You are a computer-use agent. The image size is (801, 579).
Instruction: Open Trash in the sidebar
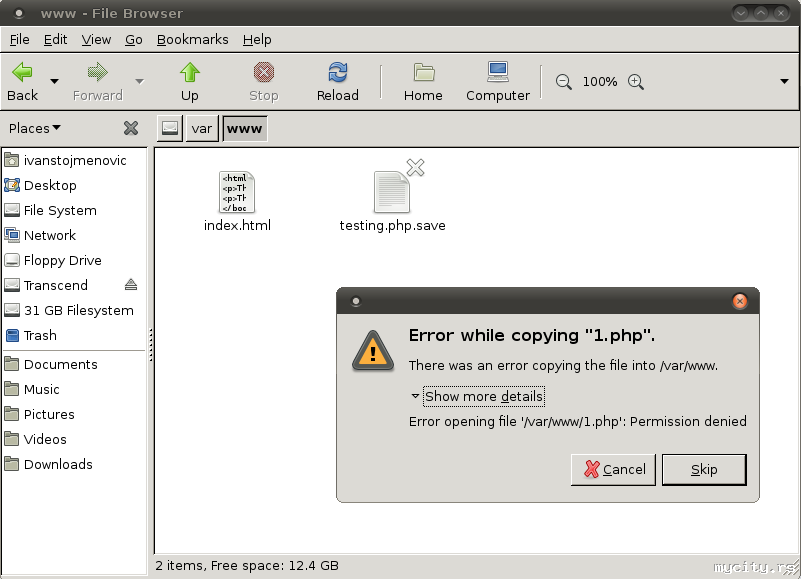(x=74, y=336)
